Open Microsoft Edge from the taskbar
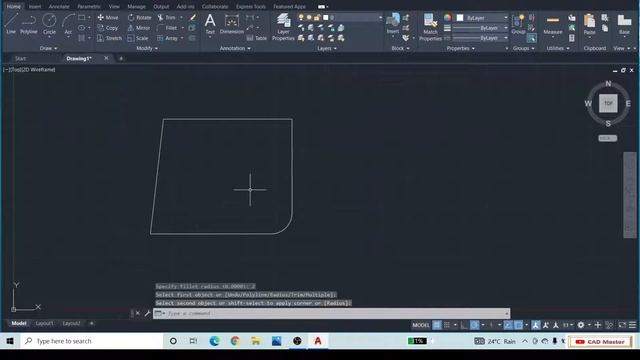This screenshot has height=360, width=640. [x=214, y=341]
